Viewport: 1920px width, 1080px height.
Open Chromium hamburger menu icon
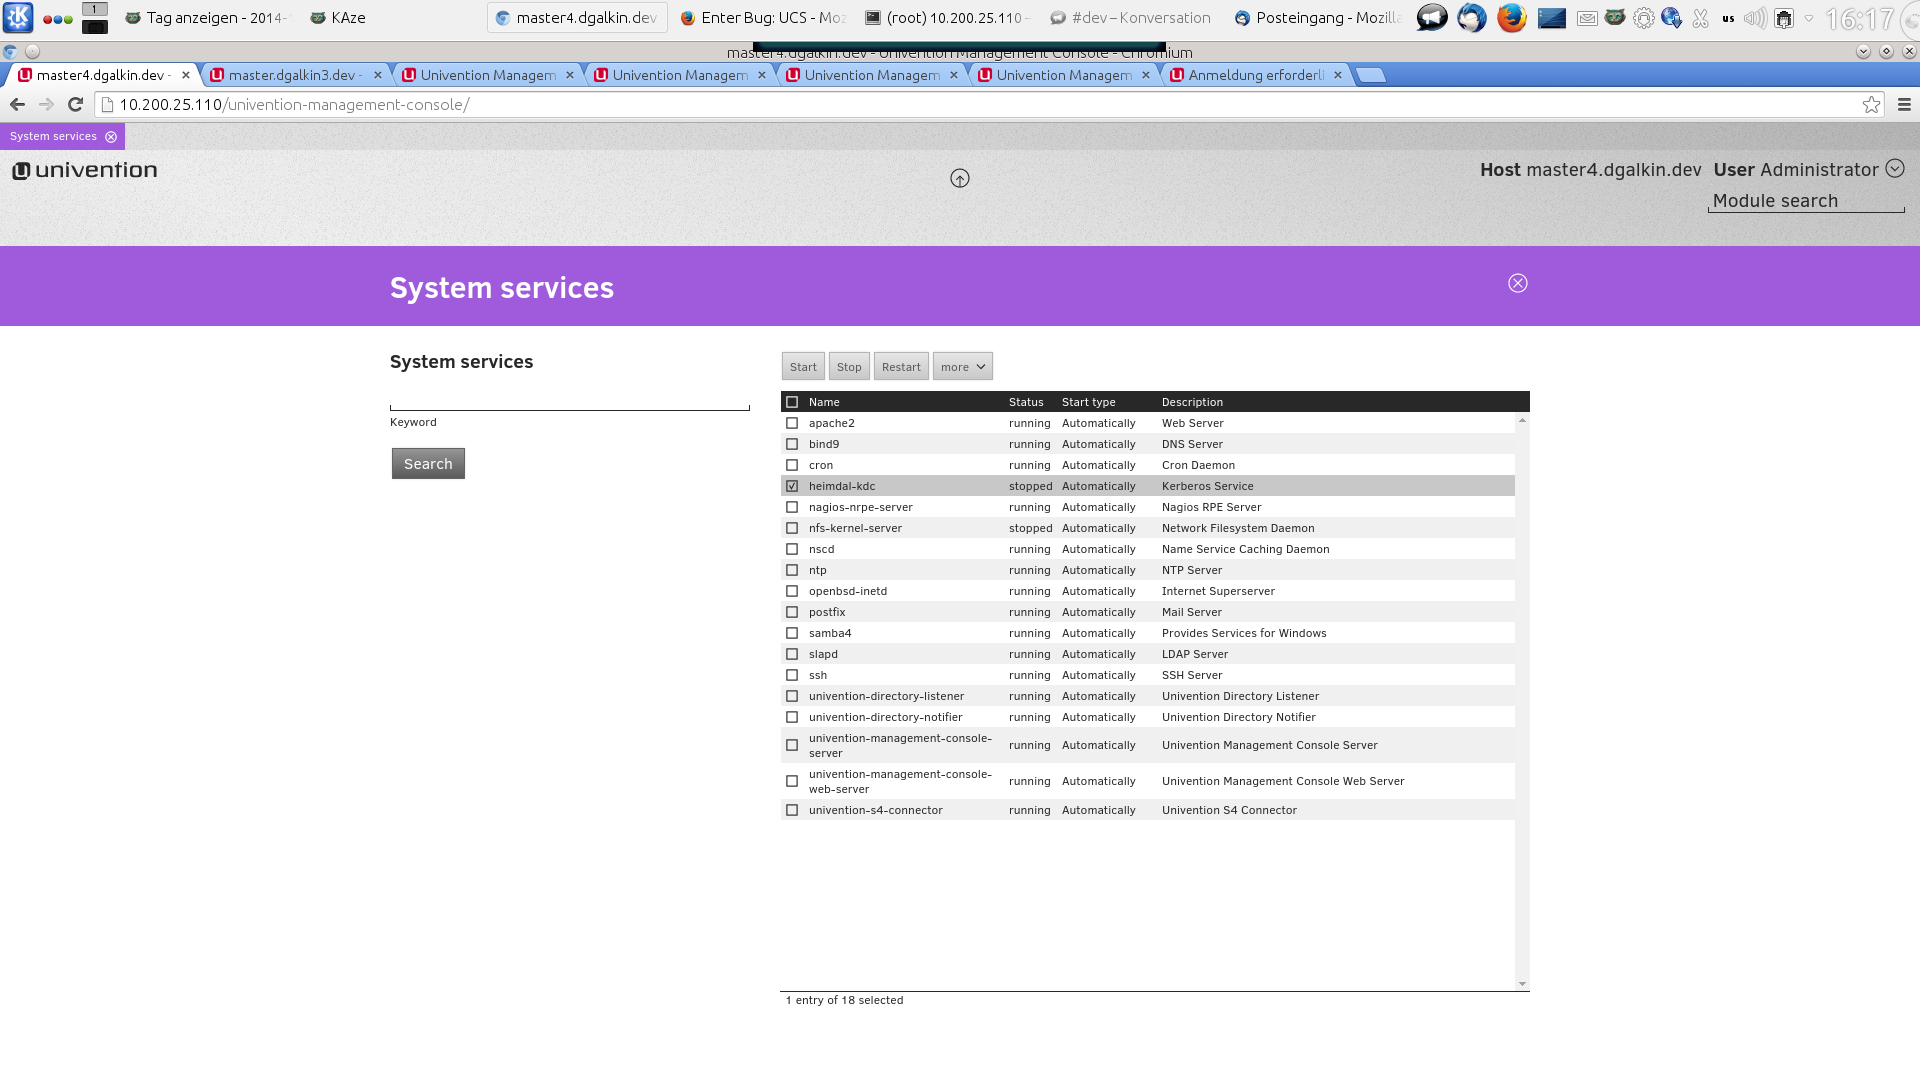click(1904, 105)
